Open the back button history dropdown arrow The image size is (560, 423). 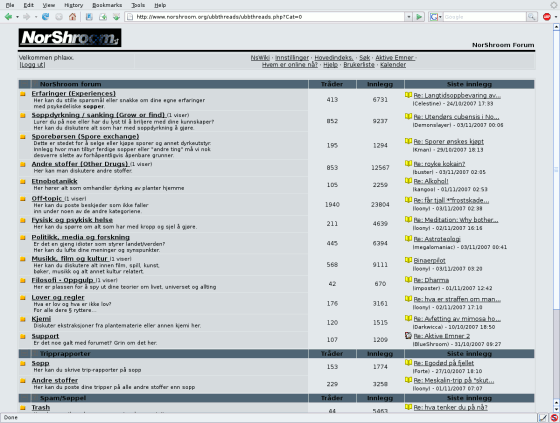pyautogui.click(x=17, y=17)
